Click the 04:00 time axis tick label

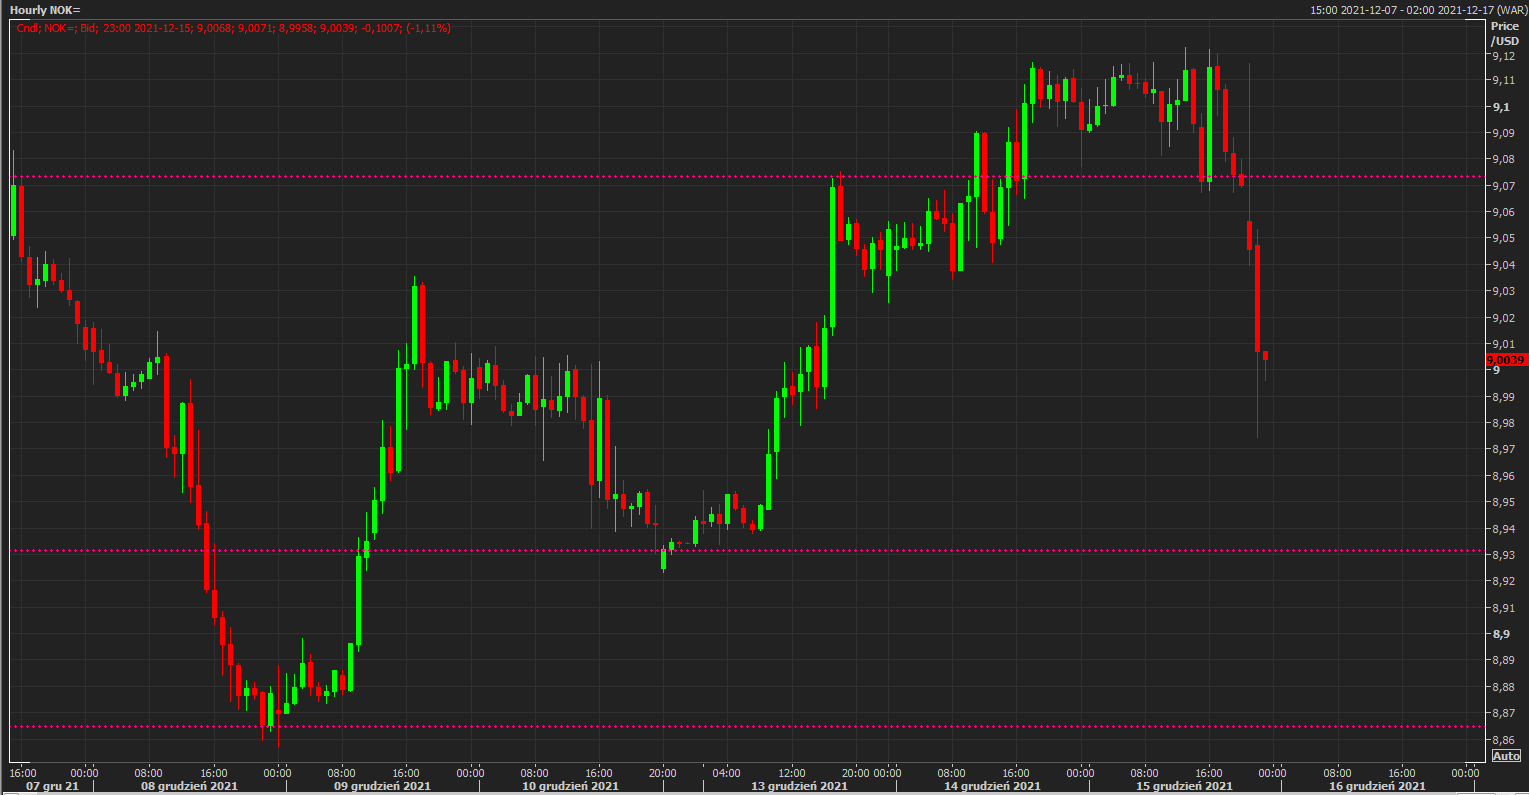point(726,773)
